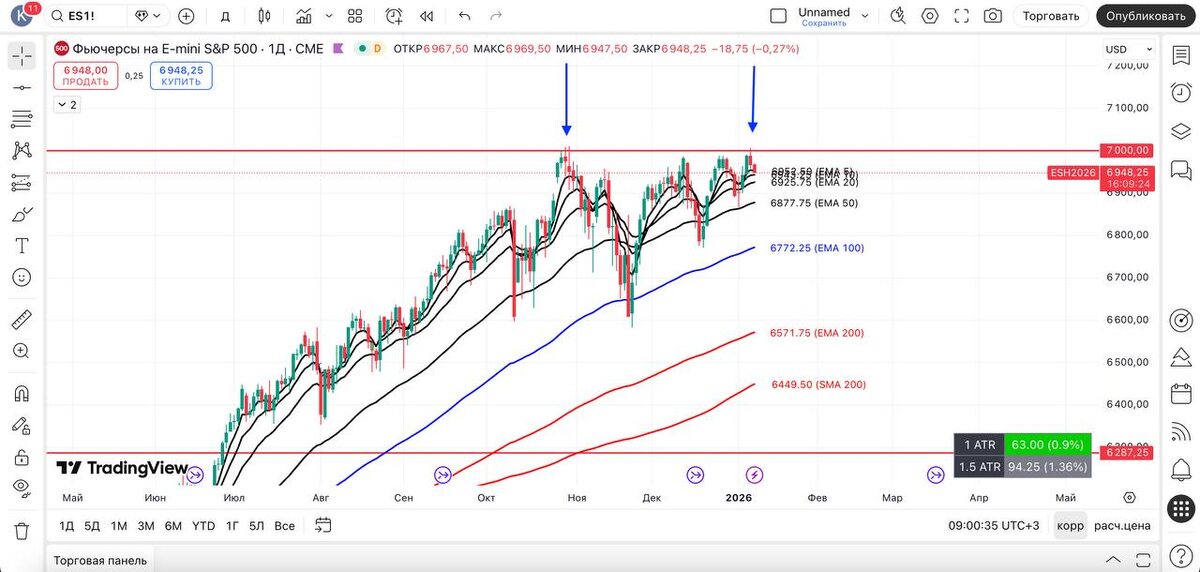This screenshot has width=1200, height=572.
Task: Open the trend line tools
Action: [21, 88]
